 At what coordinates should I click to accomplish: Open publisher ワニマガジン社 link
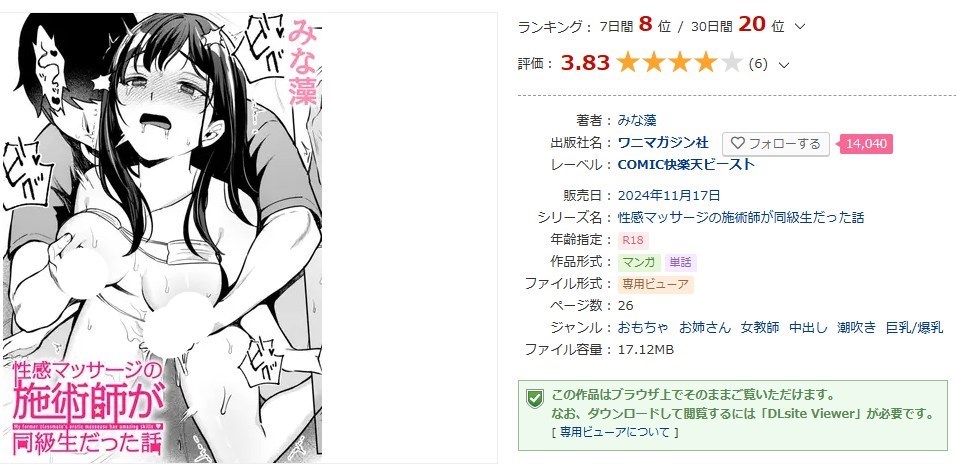[663, 143]
